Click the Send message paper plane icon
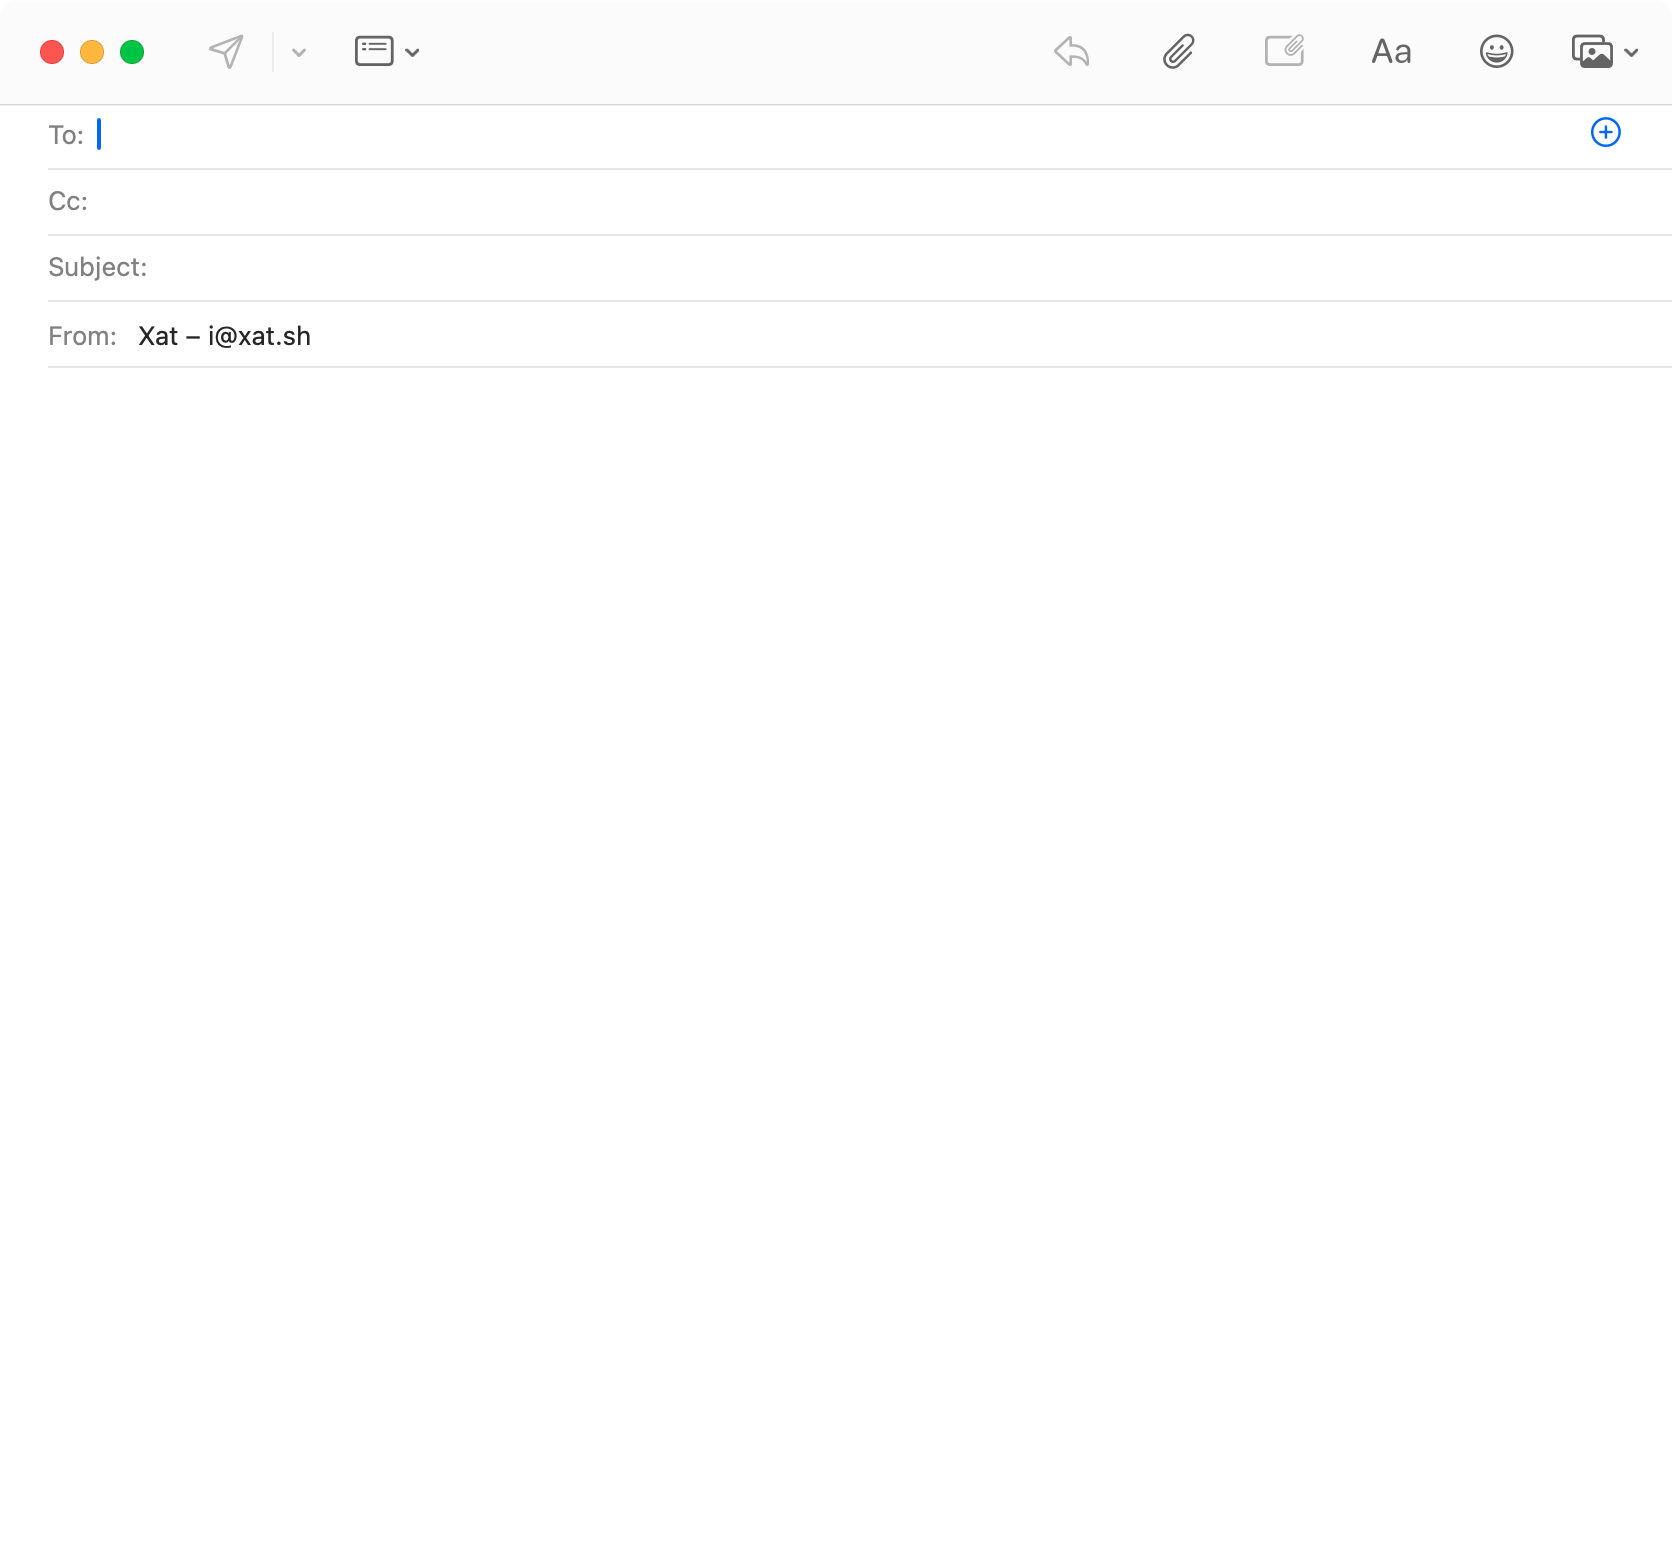Screen dimensions: 1672x1558 point(226,52)
